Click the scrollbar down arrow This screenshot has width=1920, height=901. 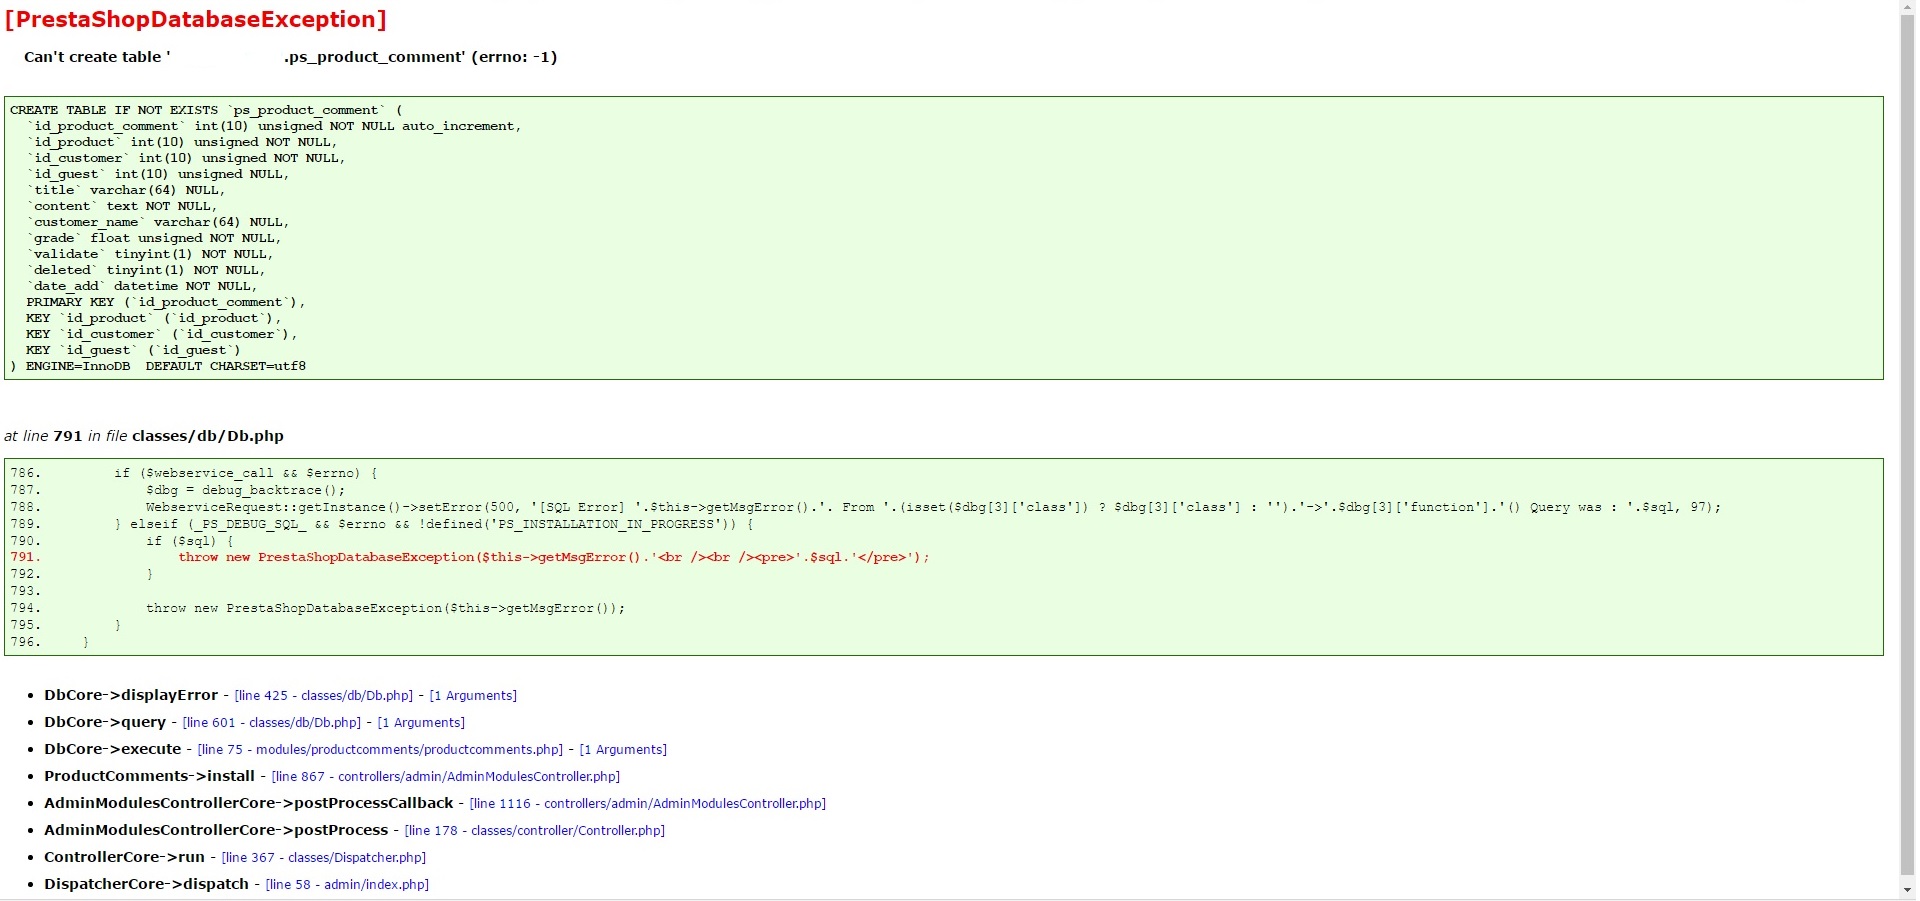click(1907, 890)
